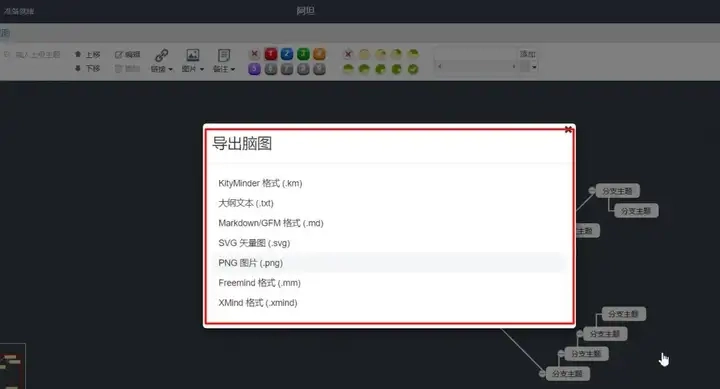This screenshot has width=720, height=389.
Task: Mark progress complete with green check
Action: (x=413, y=69)
